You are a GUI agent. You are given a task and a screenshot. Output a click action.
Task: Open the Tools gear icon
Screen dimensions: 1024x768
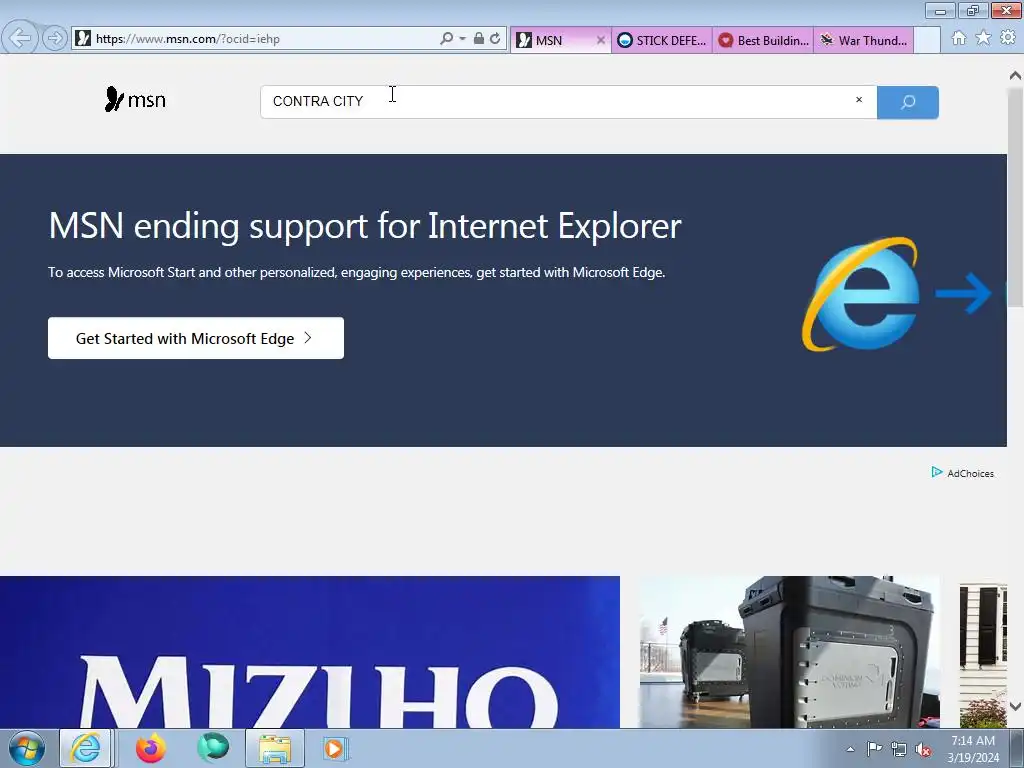tap(1008, 39)
